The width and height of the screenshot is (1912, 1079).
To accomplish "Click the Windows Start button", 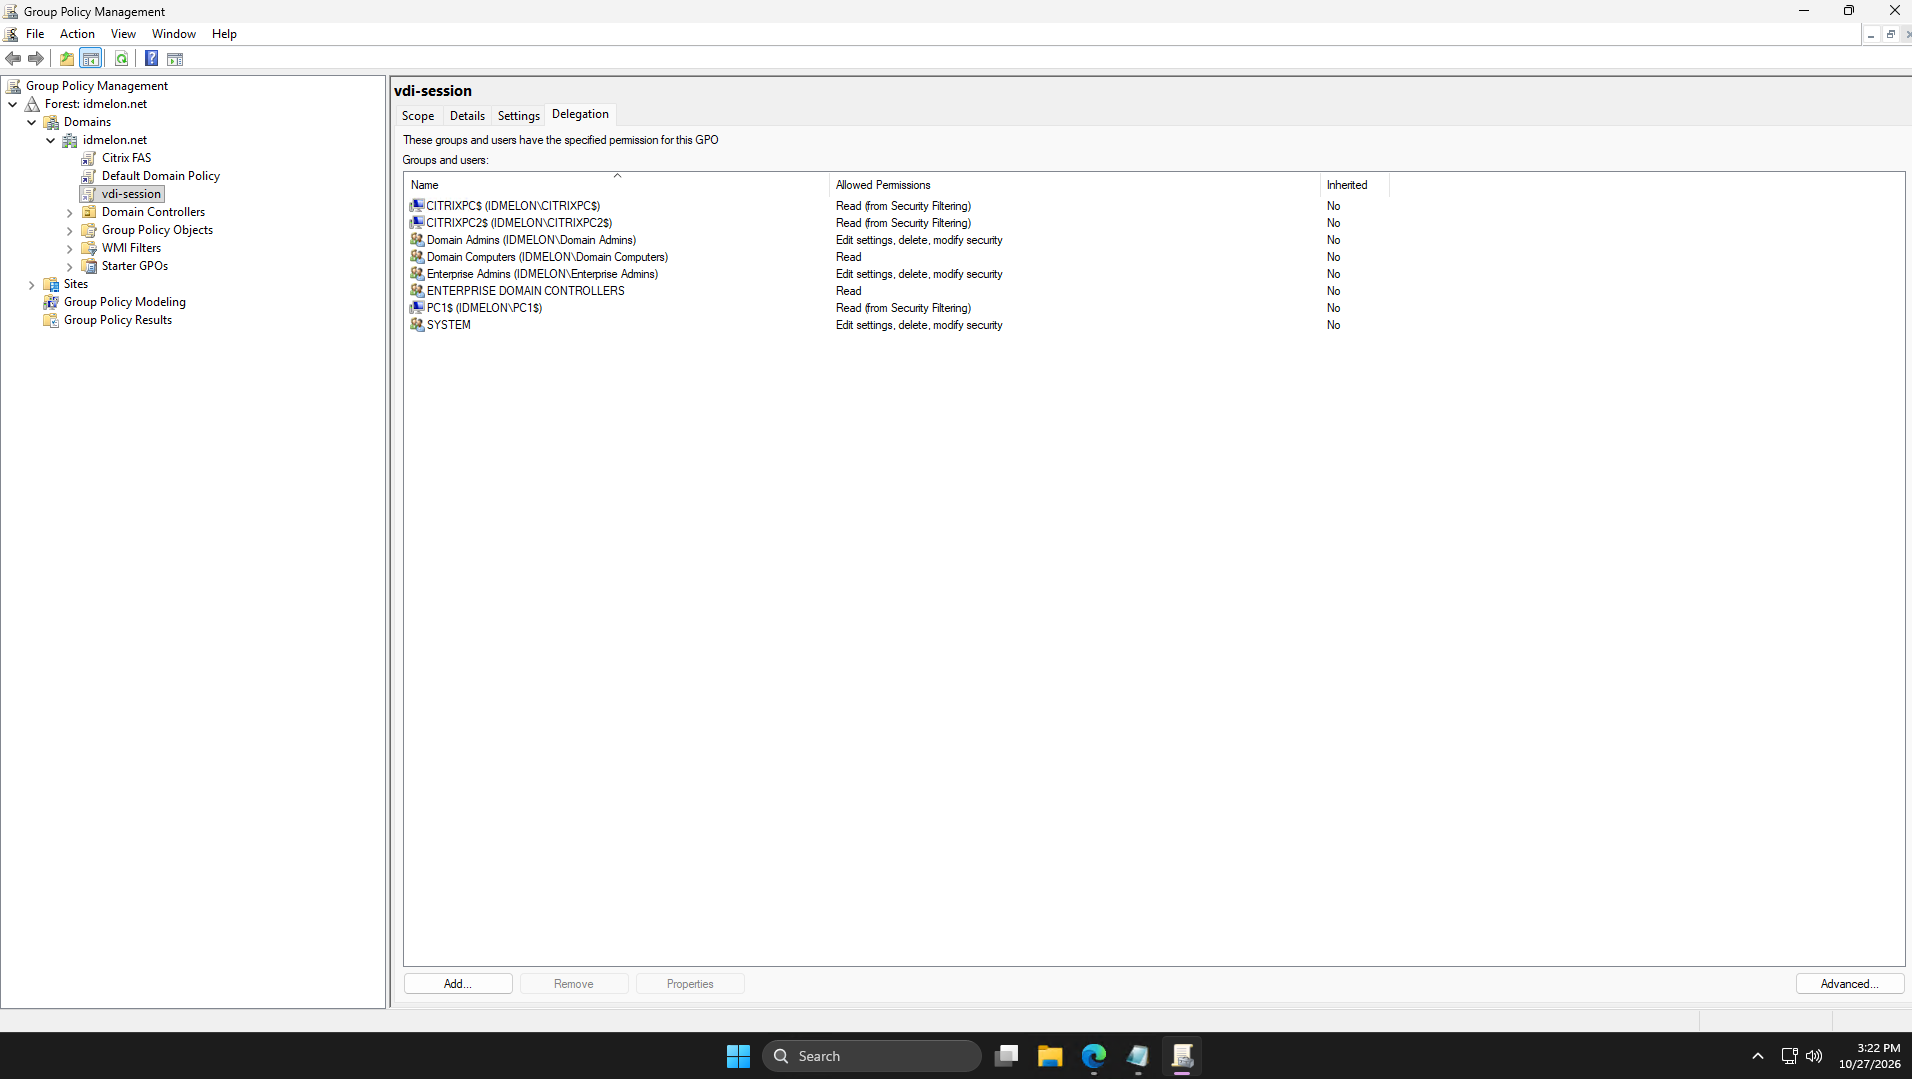I will [x=738, y=1056].
